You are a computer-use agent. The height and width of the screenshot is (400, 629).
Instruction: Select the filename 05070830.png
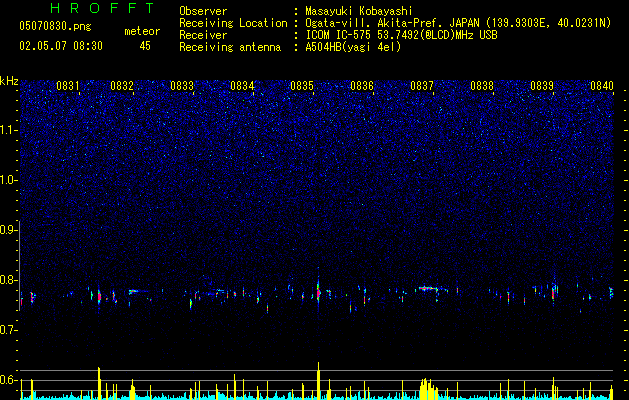coord(55,27)
